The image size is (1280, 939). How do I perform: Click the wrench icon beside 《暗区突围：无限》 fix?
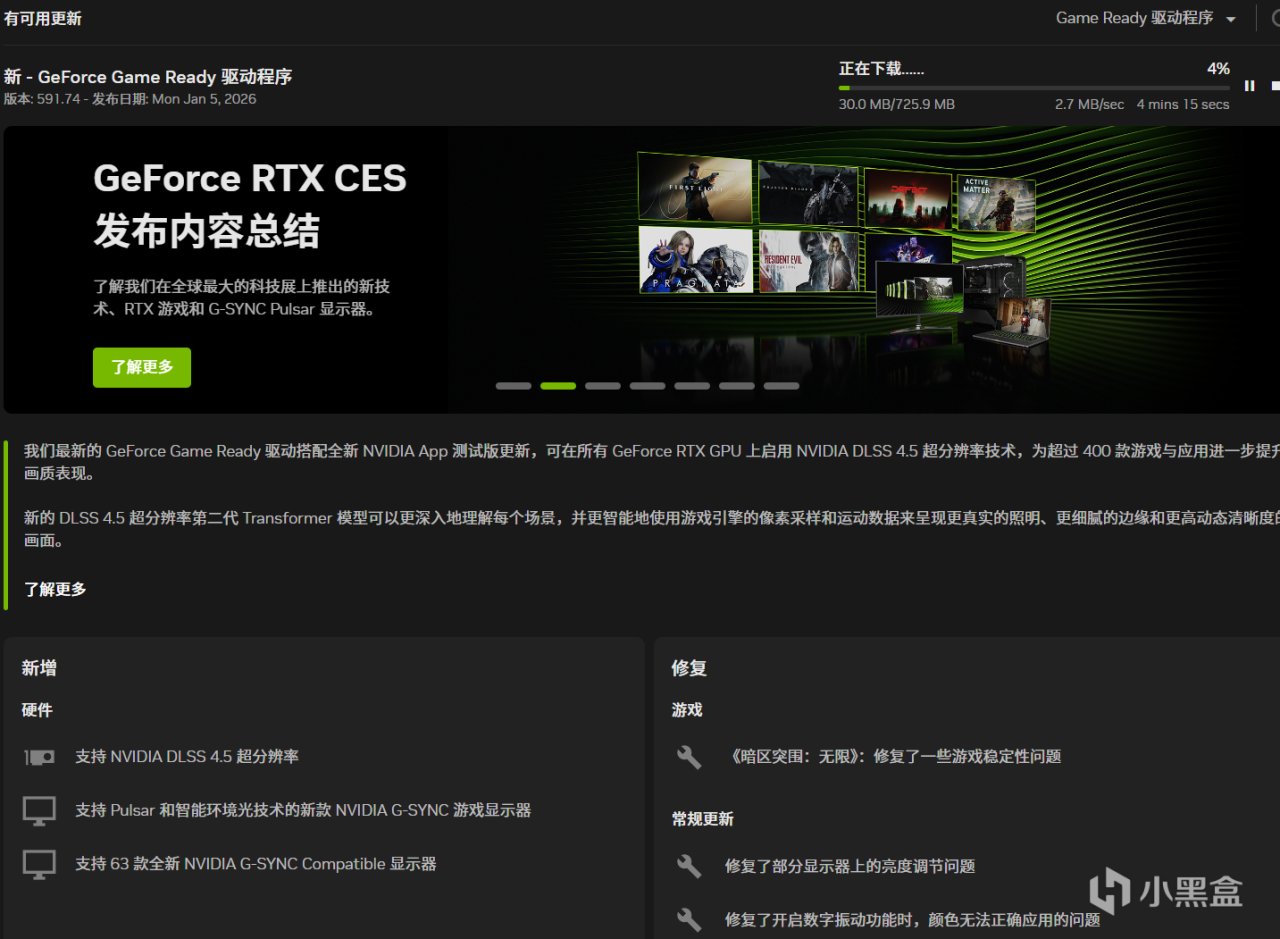(x=689, y=757)
